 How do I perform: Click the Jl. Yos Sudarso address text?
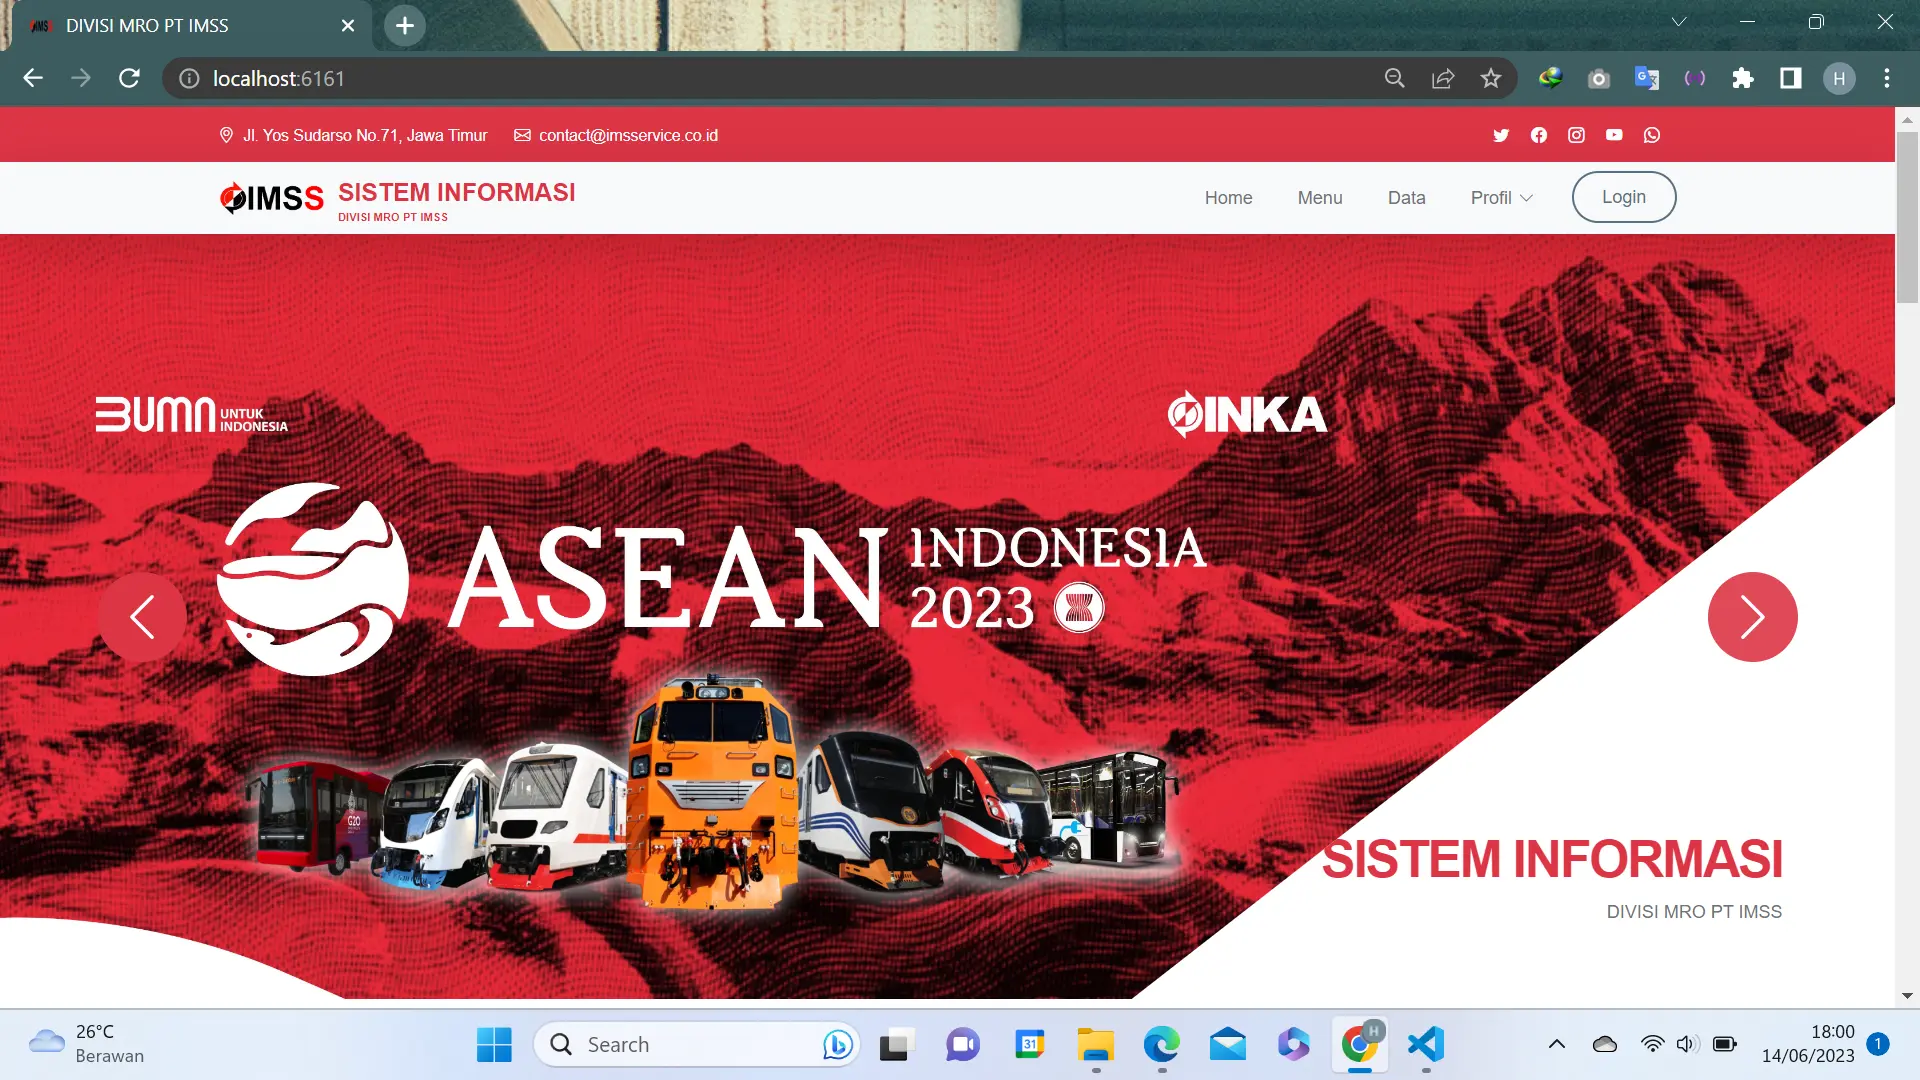[365, 135]
